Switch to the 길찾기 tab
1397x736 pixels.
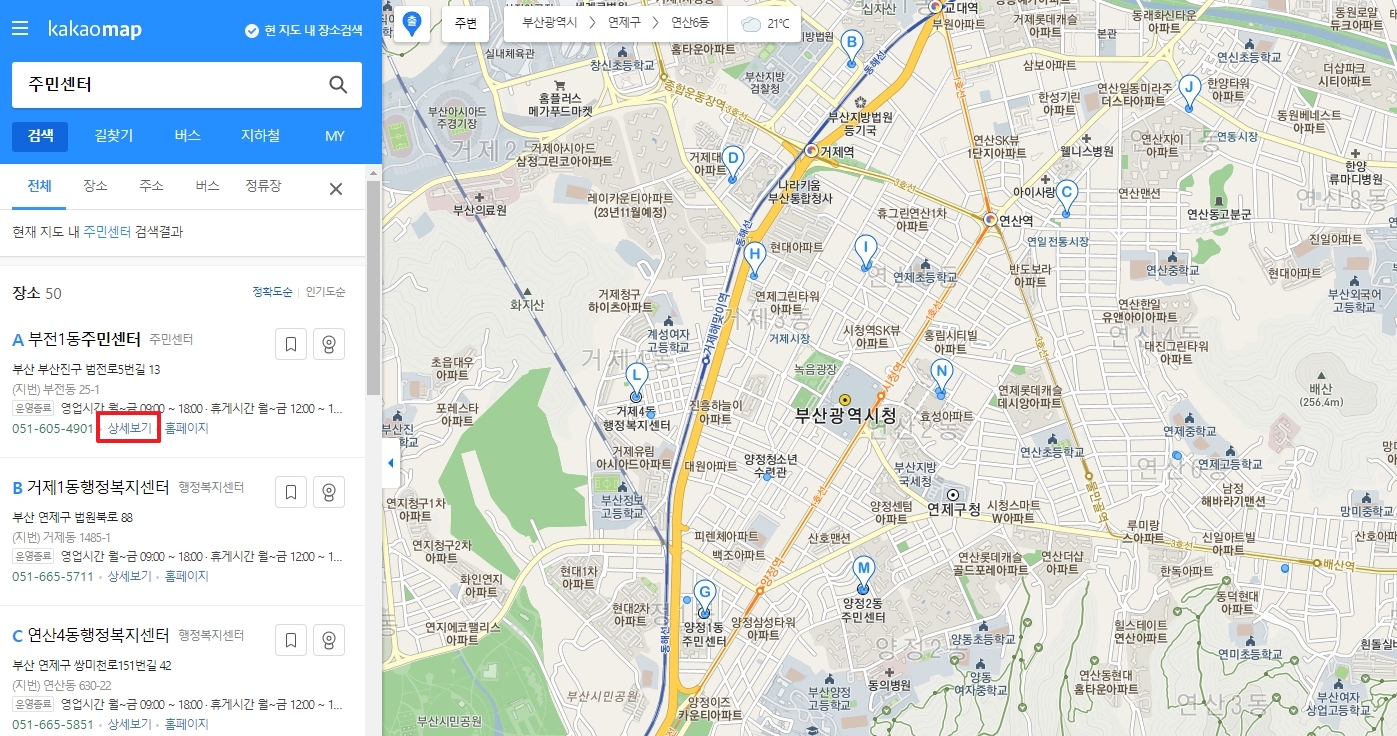pyautogui.click(x=114, y=136)
